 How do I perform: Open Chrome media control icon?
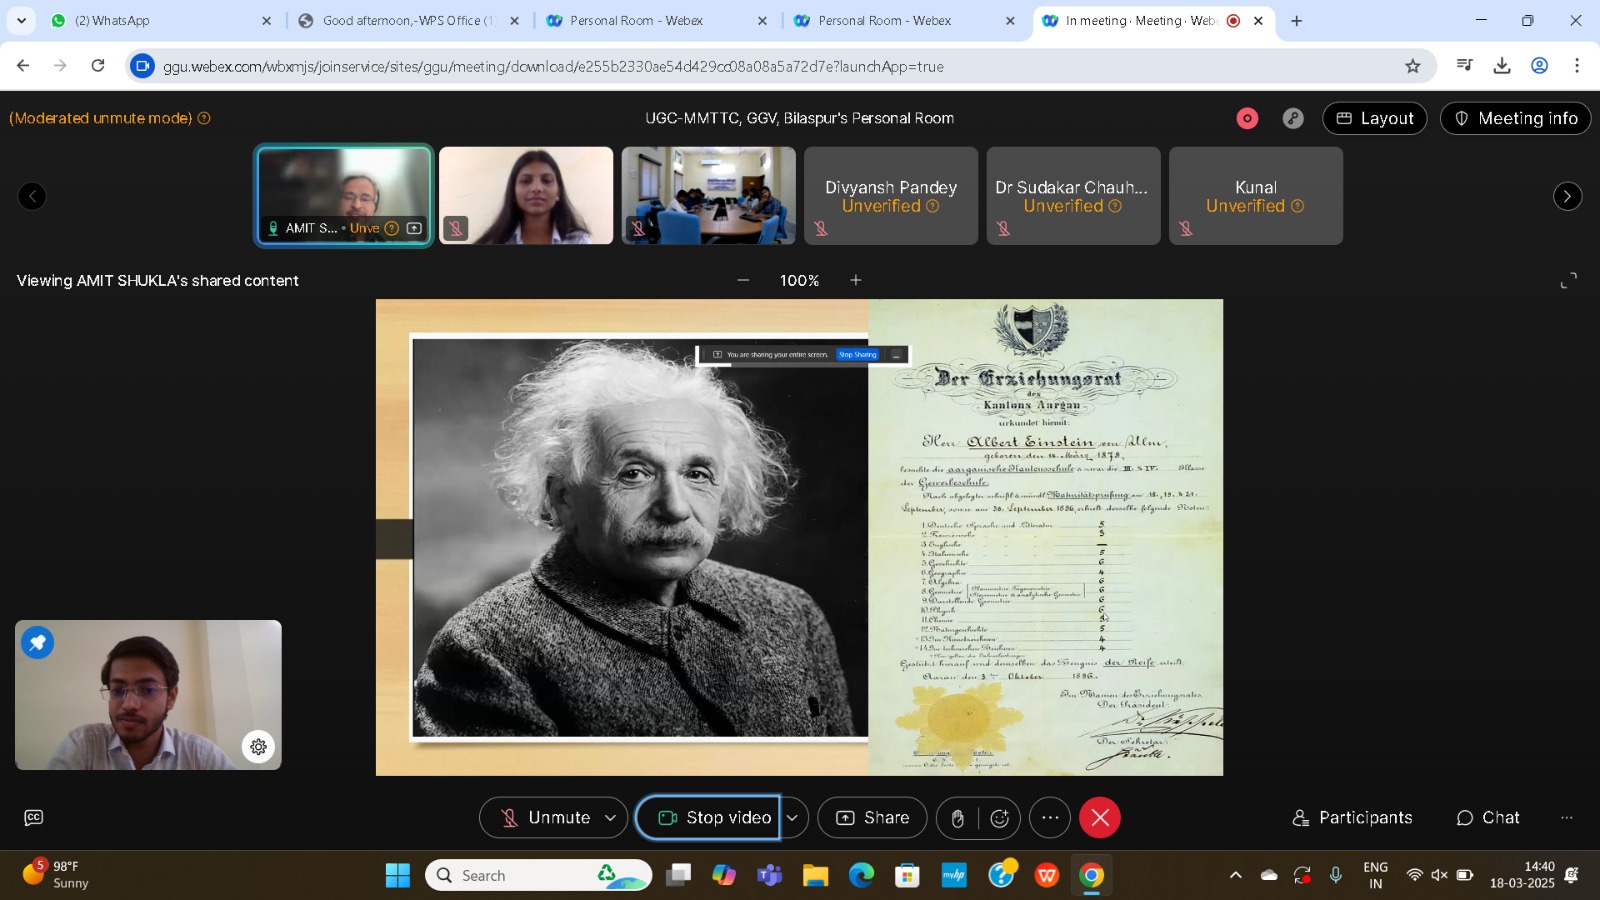point(1465,66)
